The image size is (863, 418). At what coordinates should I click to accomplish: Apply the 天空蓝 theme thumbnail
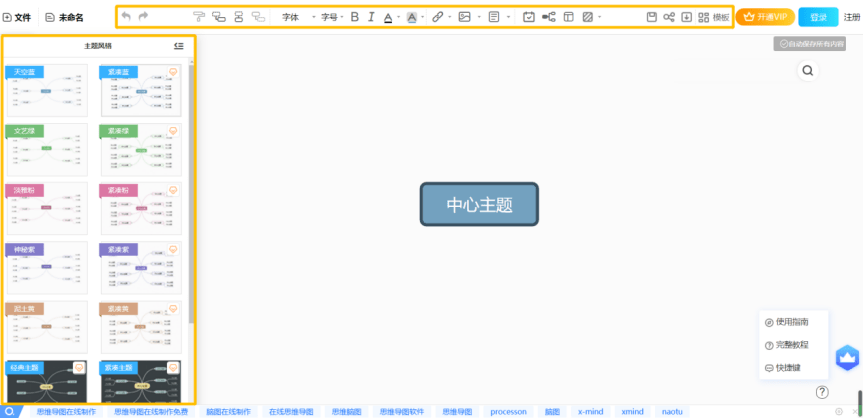click(47, 90)
